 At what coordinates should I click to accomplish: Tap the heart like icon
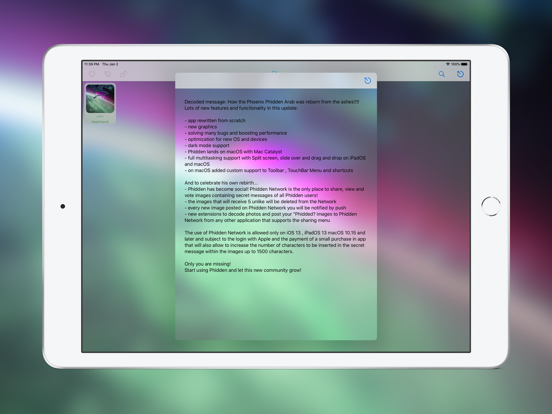click(92, 74)
